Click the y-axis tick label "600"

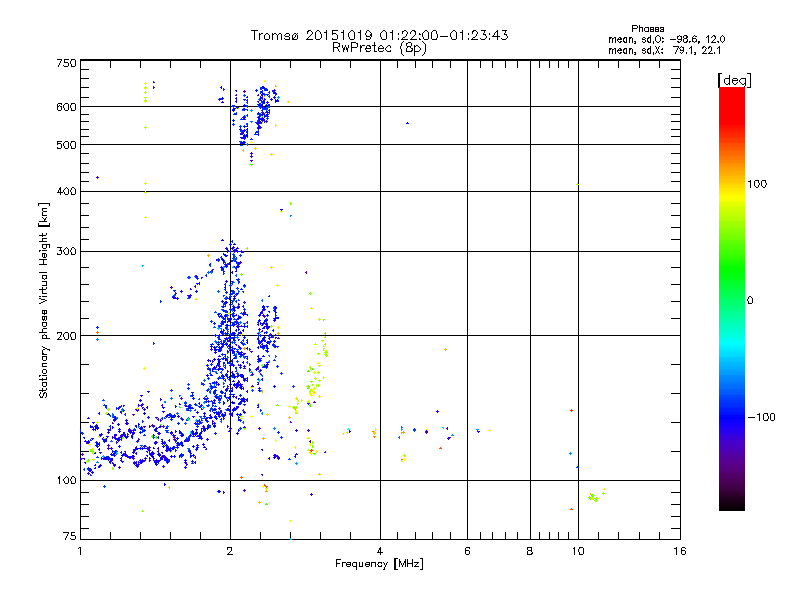tap(66, 107)
